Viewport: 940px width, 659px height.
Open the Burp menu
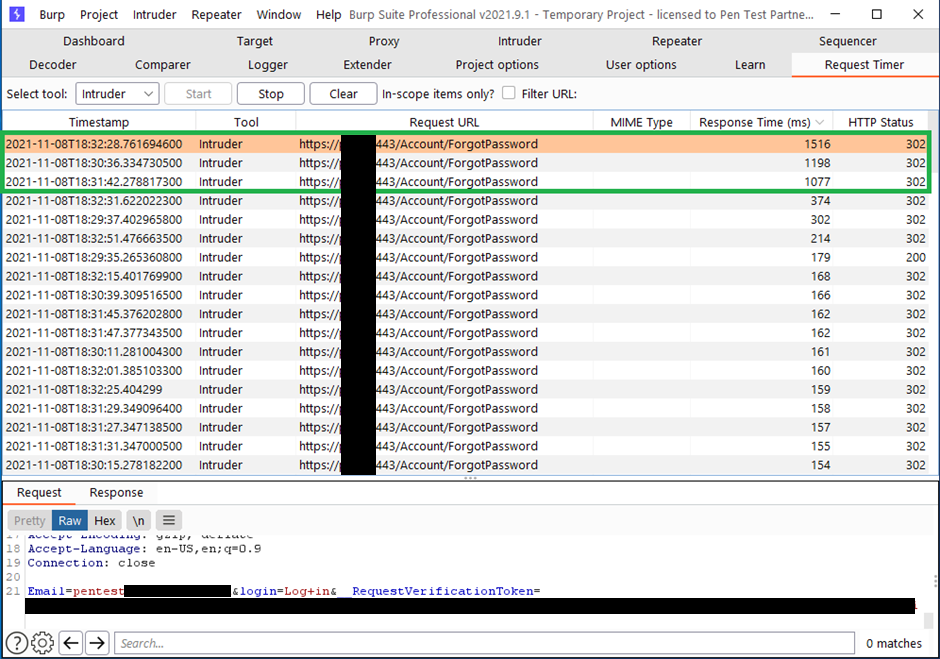52,14
